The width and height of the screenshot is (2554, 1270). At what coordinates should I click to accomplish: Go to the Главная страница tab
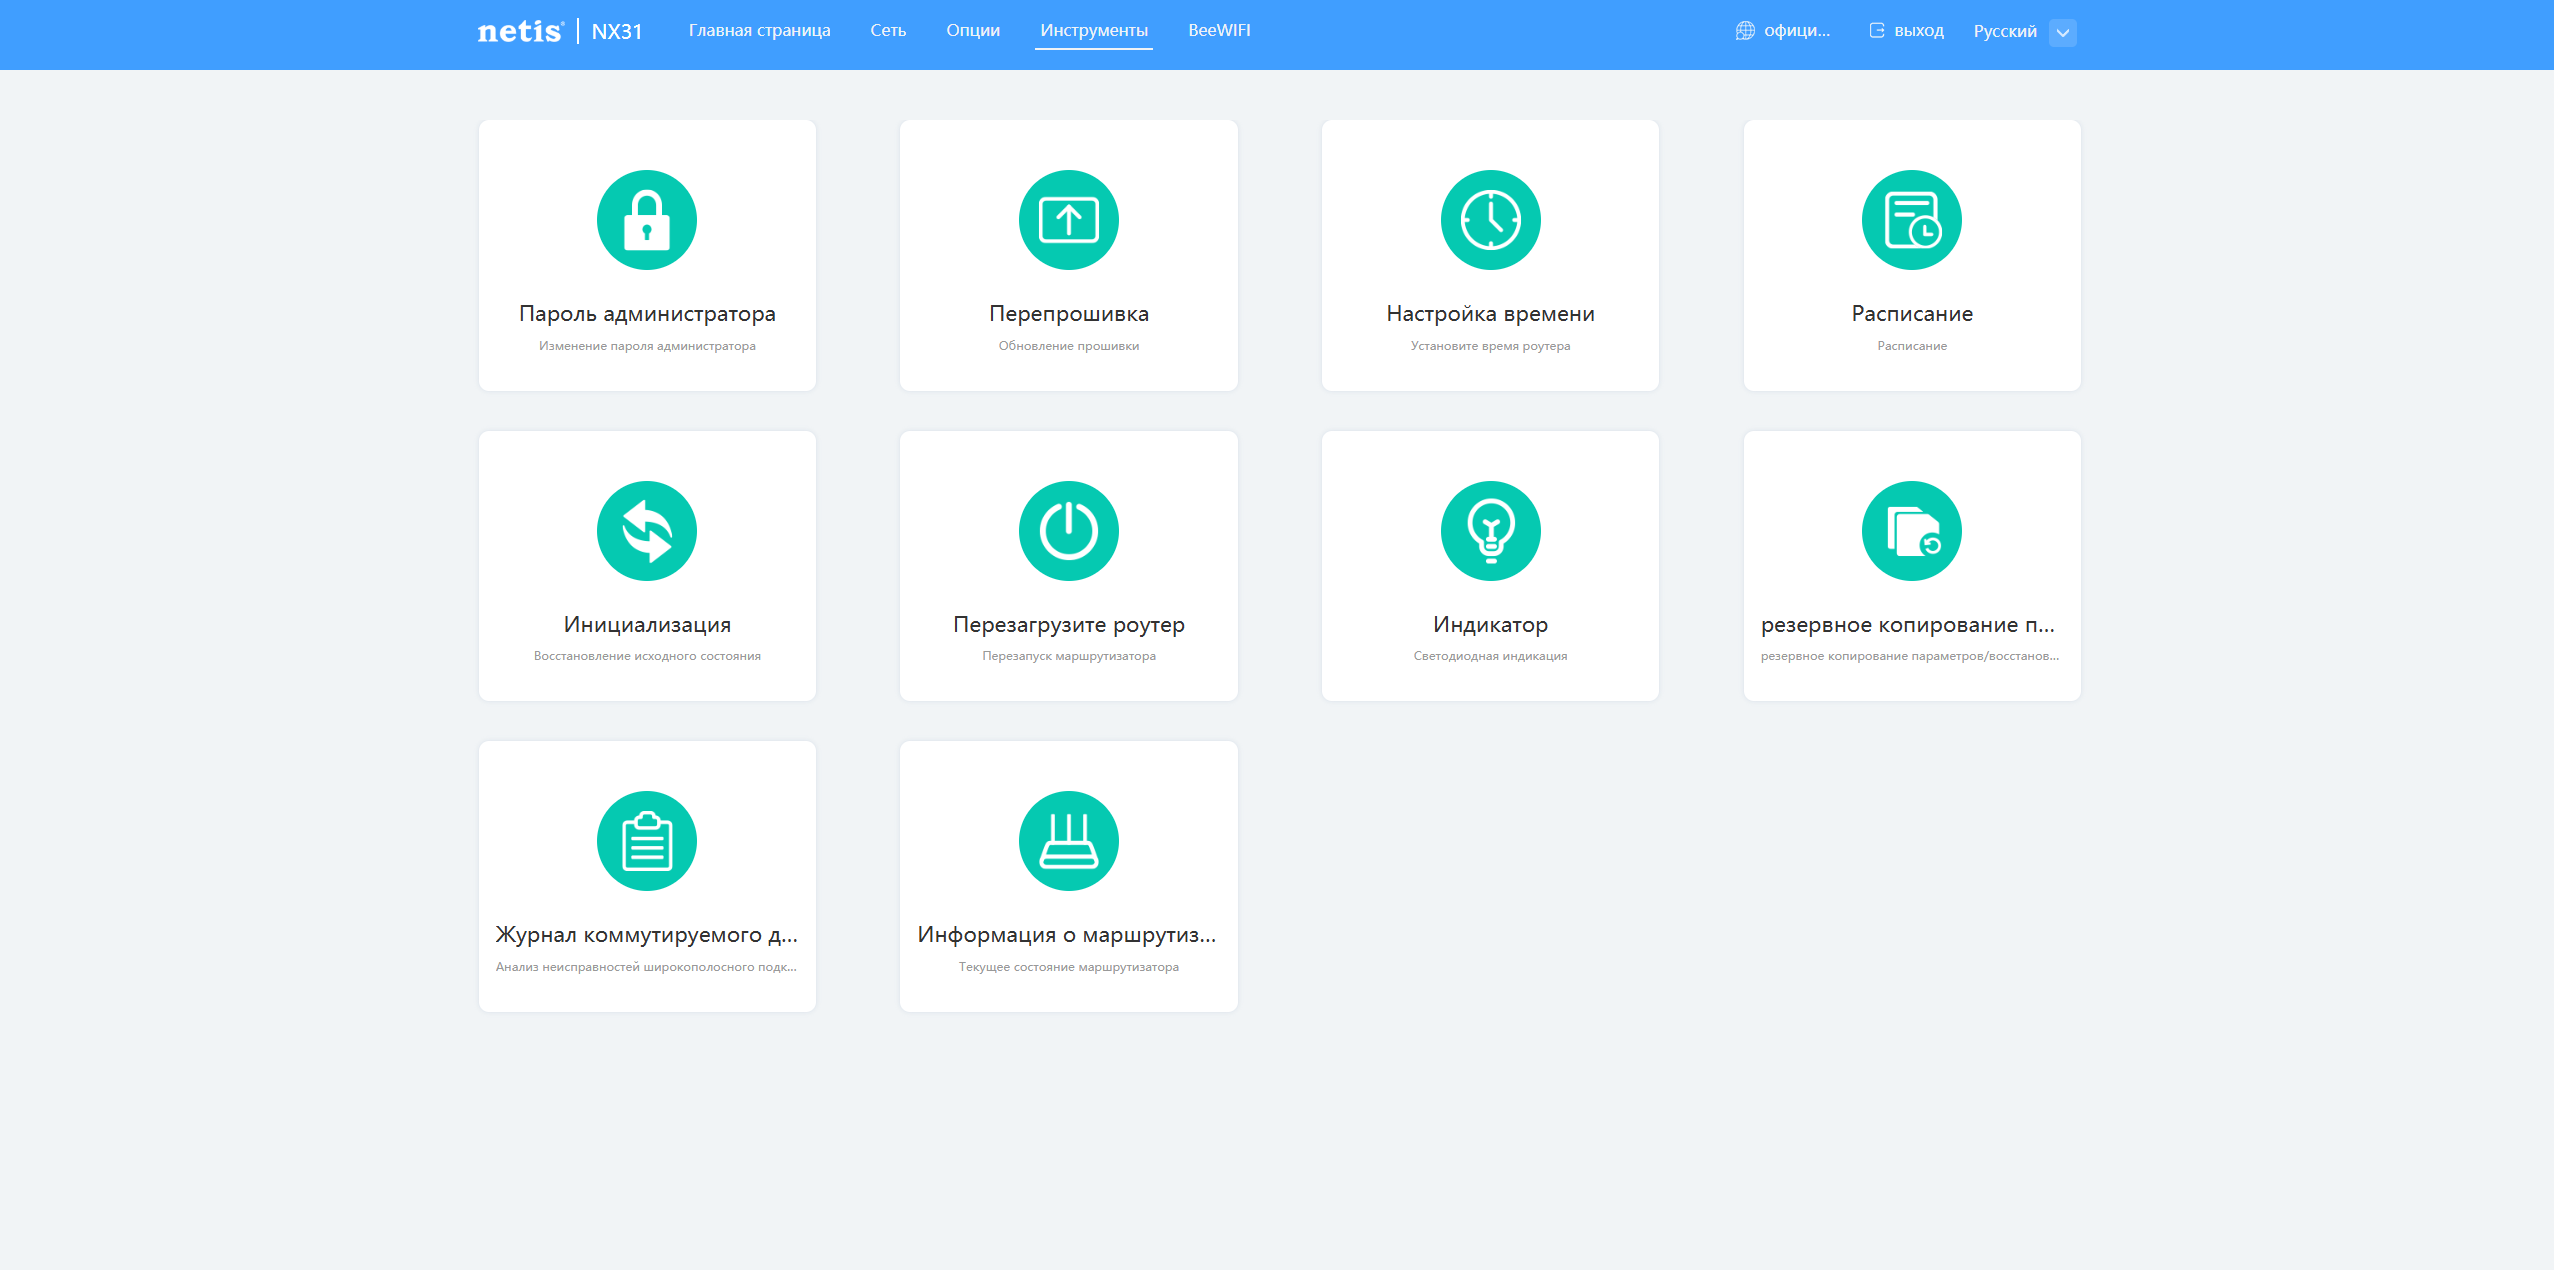(x=759, y=31)
